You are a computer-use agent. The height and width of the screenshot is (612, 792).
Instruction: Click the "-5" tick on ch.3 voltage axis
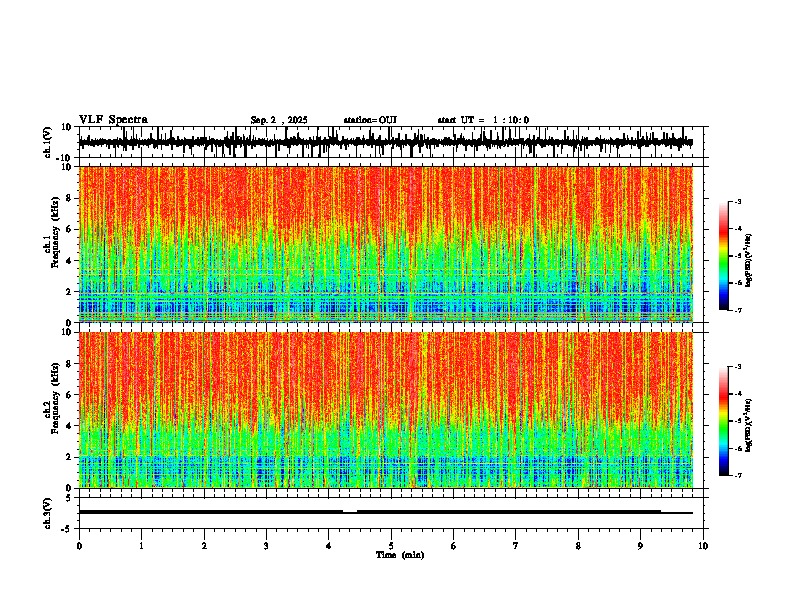67,529
